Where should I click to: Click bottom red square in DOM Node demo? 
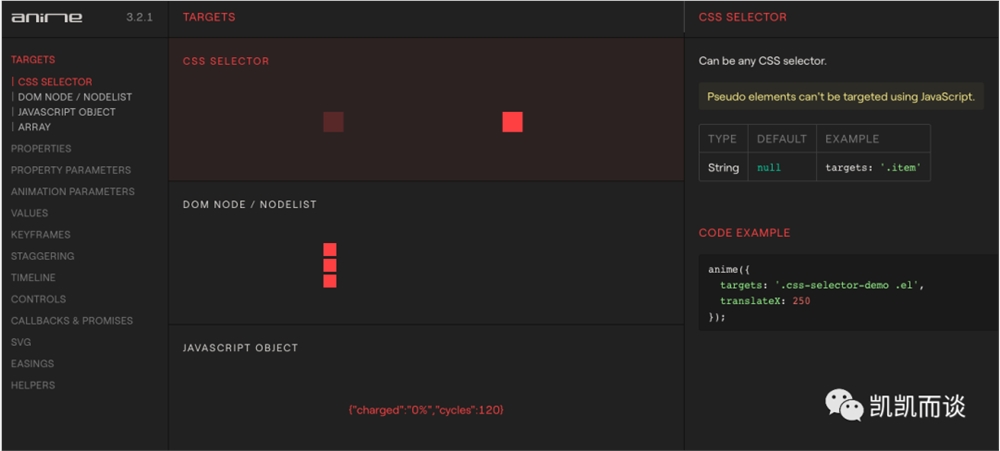330,281
